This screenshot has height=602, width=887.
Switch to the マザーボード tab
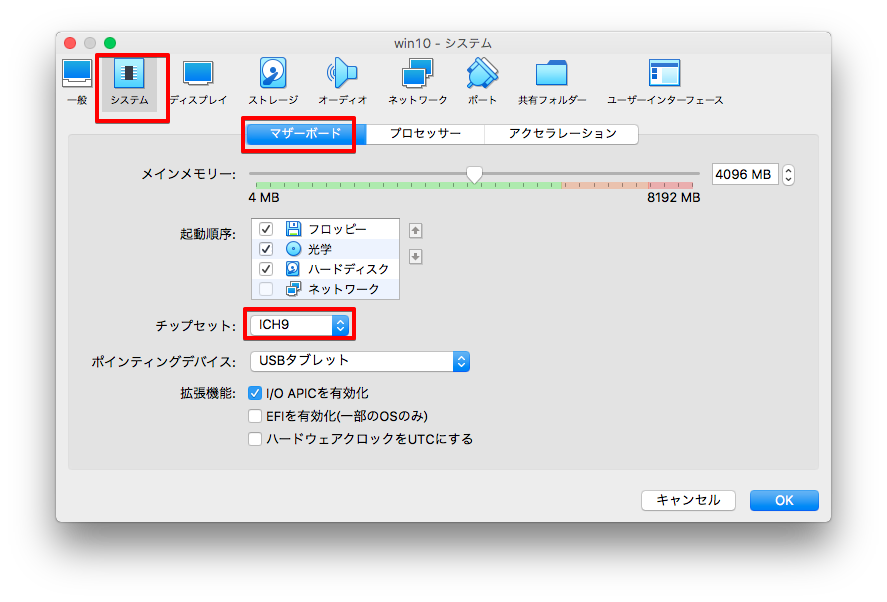pyautogui.click(x=305, y=134)
